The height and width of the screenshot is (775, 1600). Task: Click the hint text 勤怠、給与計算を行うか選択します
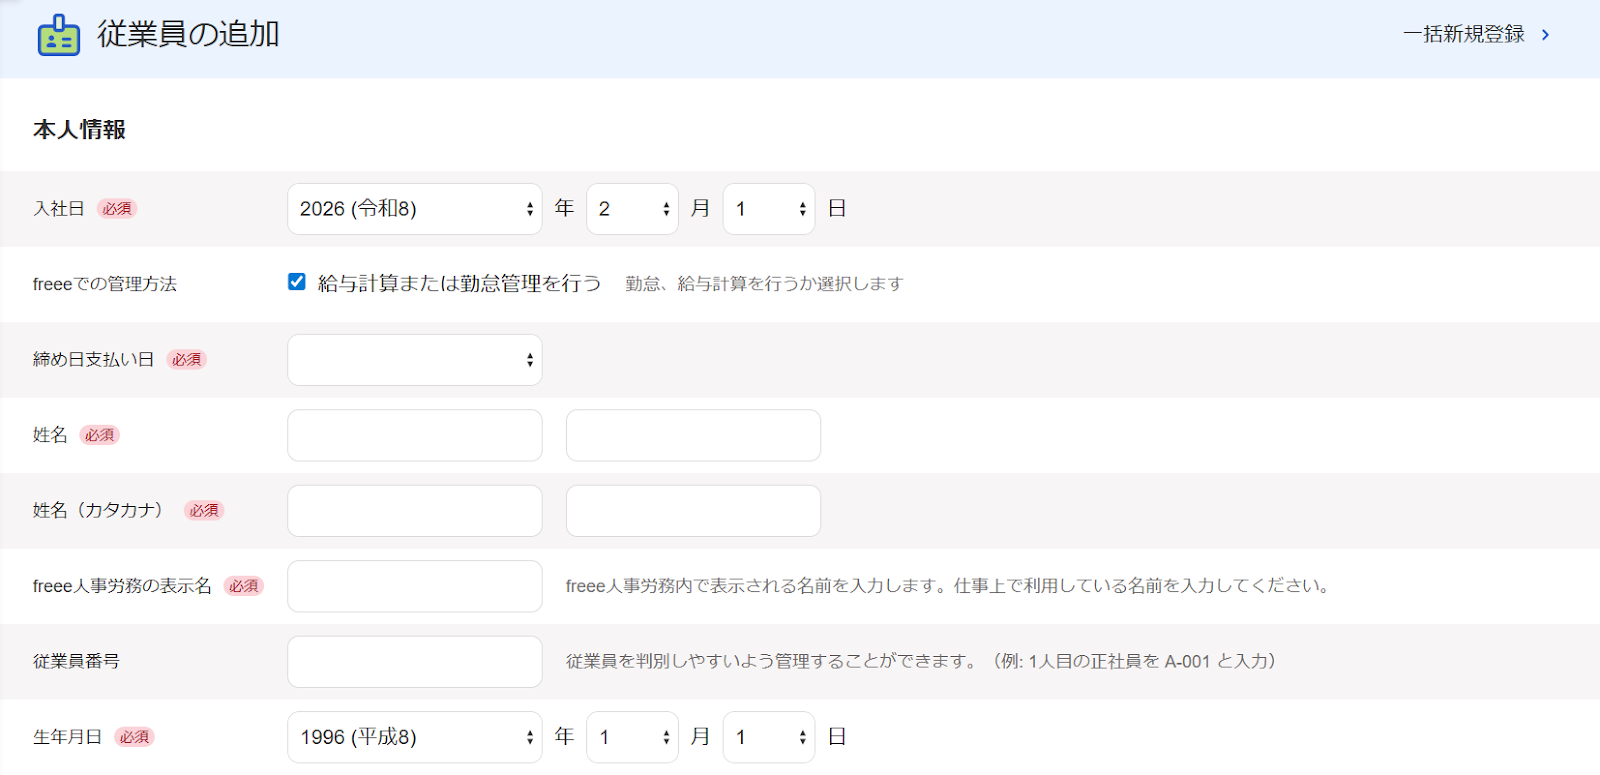(x=764, y=284)
